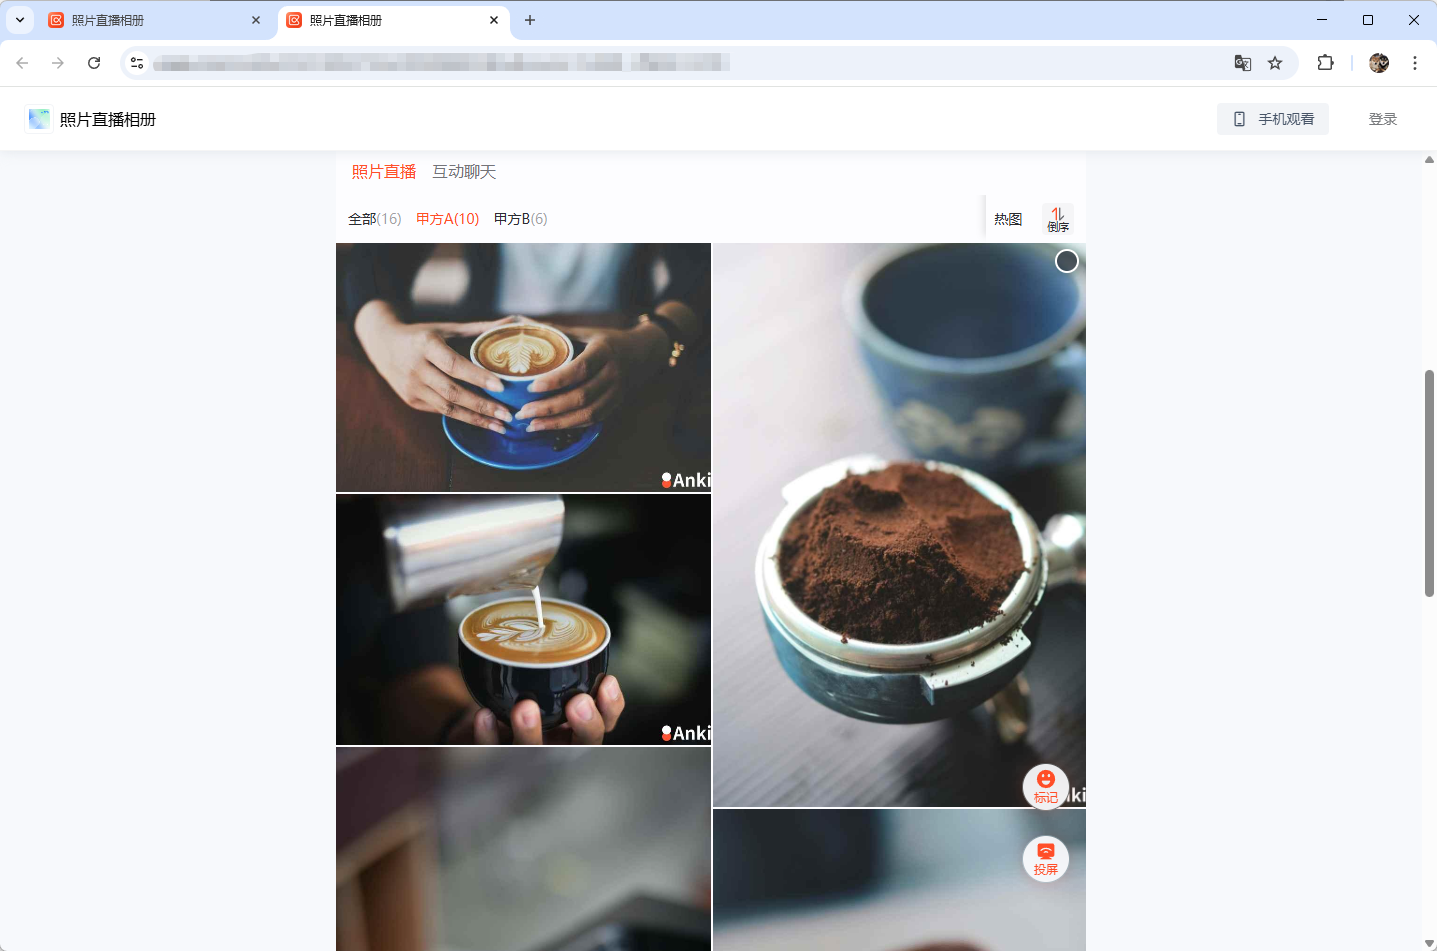The image size is (1437, 951).
Task: Select the circle checkbox on coffee grounds photo
Action: pos(1067,261)
